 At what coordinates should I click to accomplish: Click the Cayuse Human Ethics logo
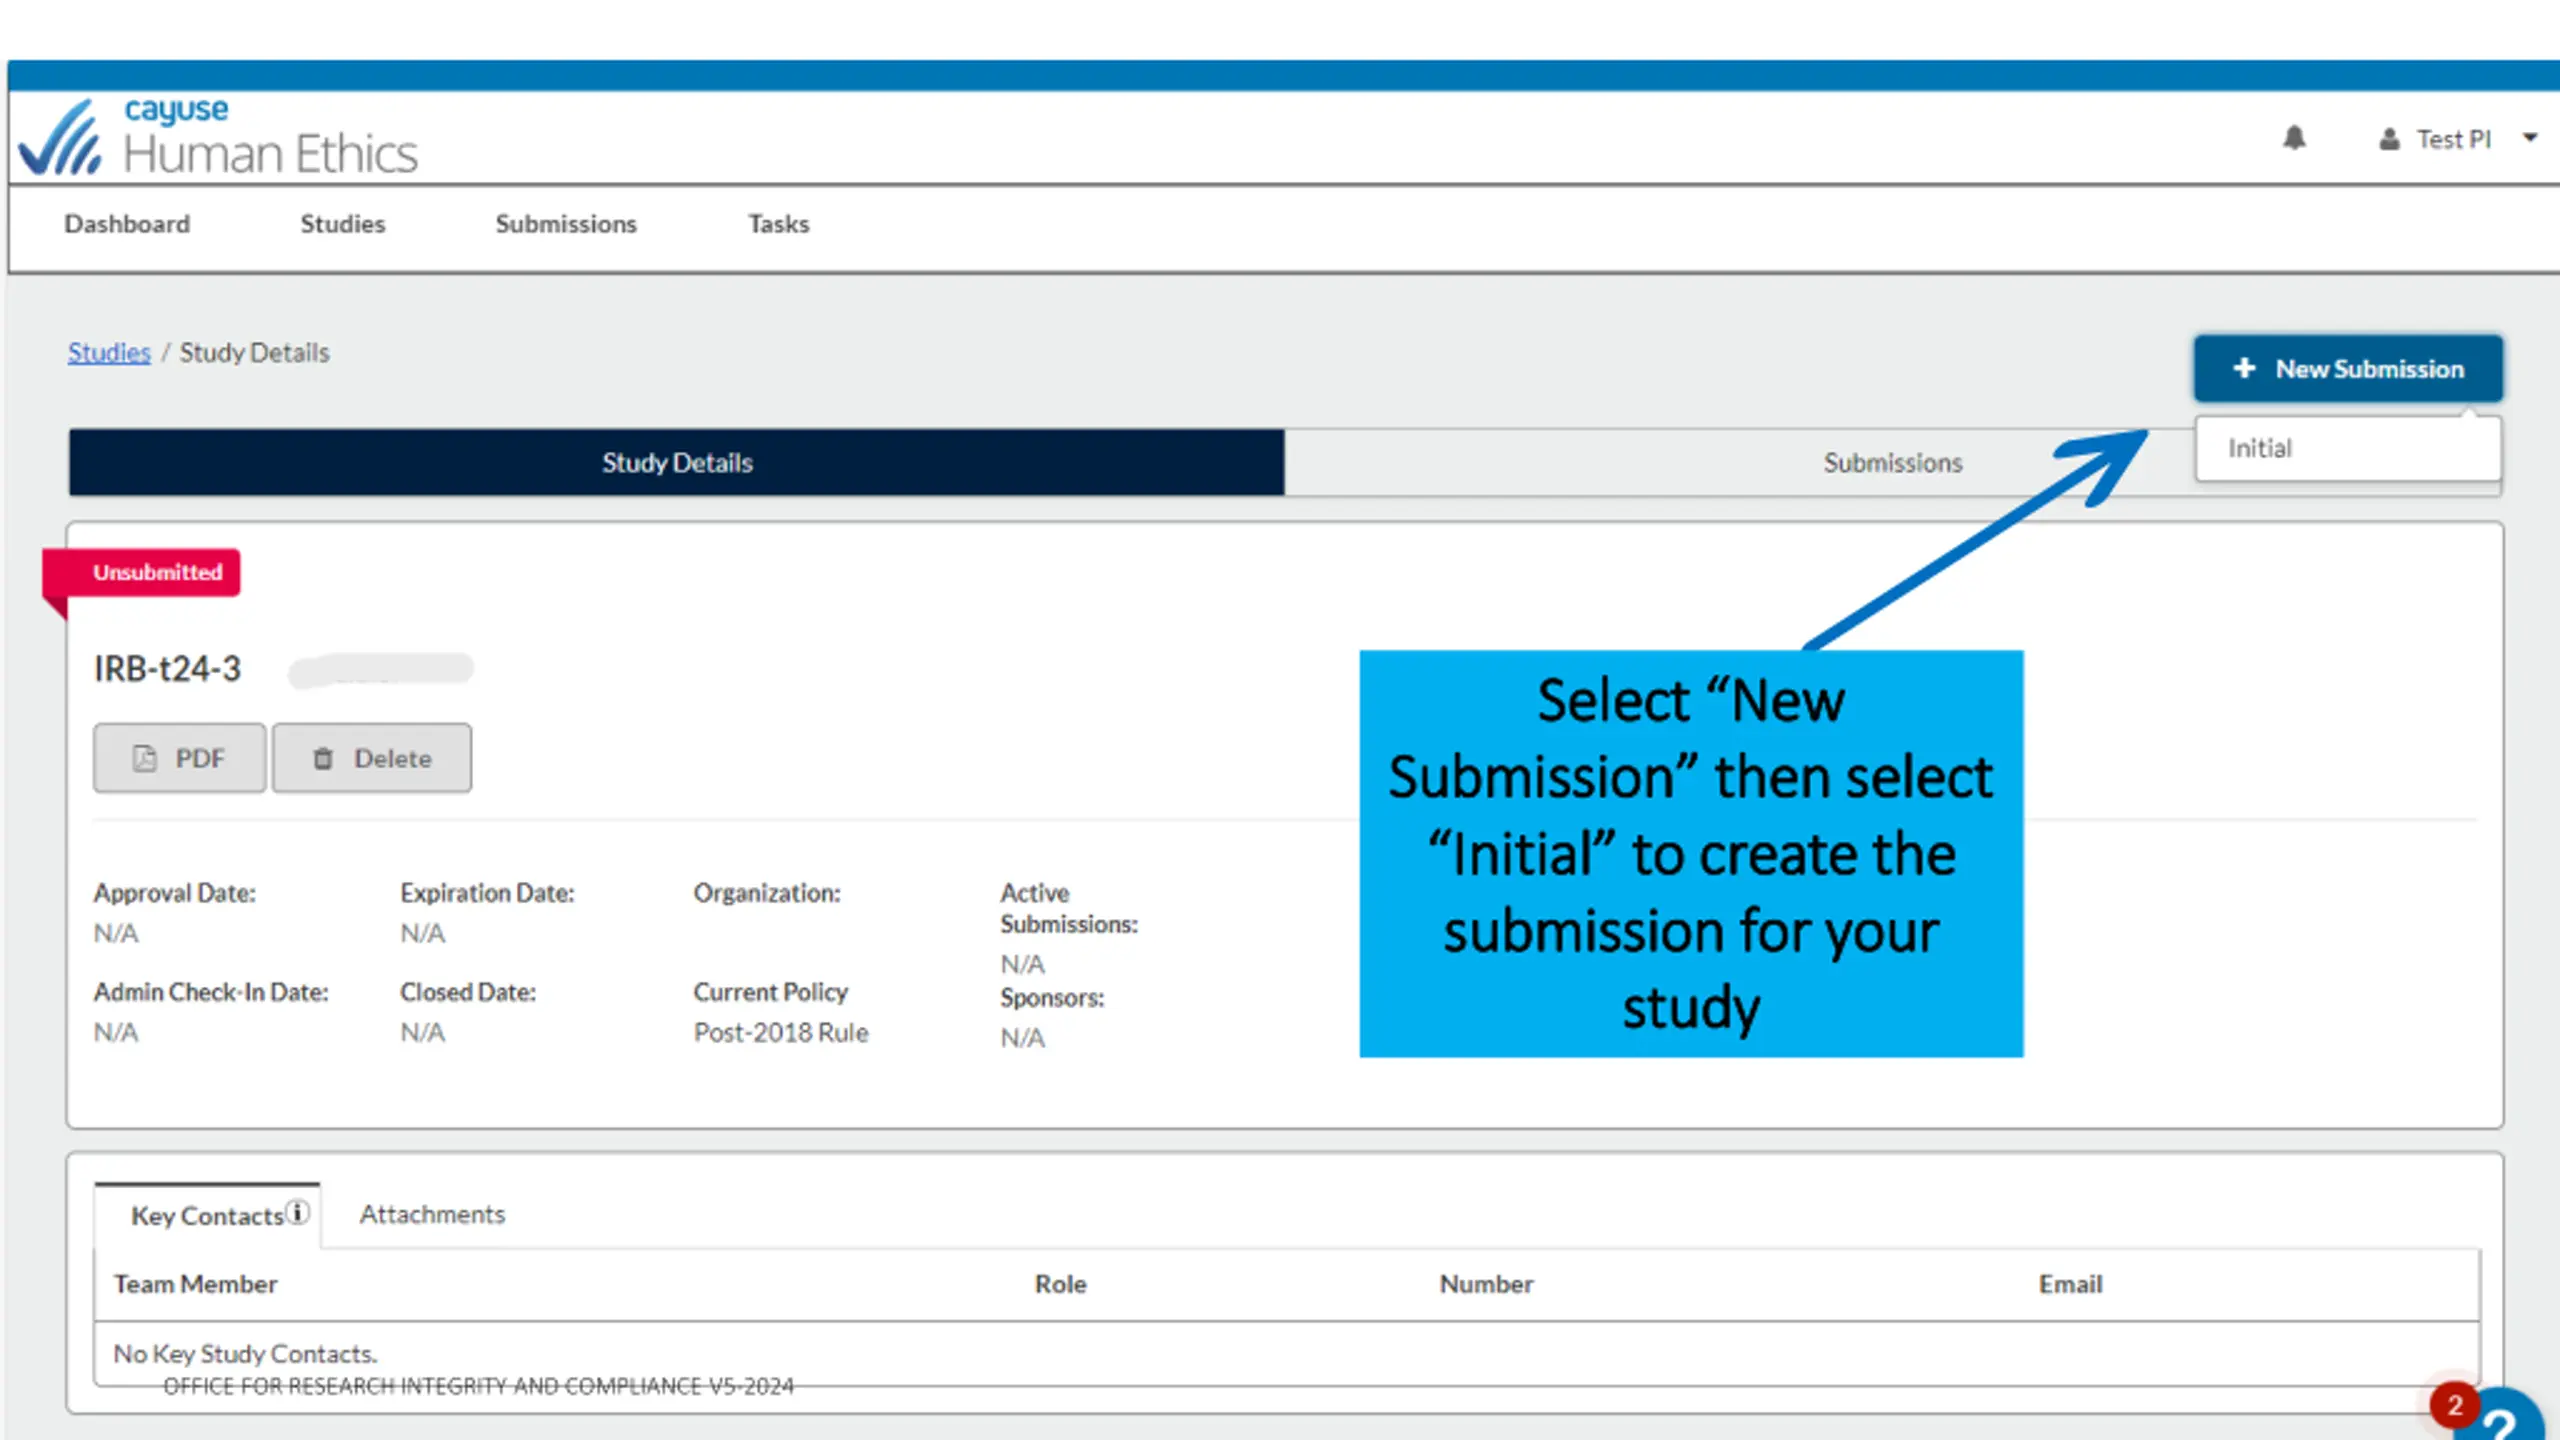click(218, 138)
